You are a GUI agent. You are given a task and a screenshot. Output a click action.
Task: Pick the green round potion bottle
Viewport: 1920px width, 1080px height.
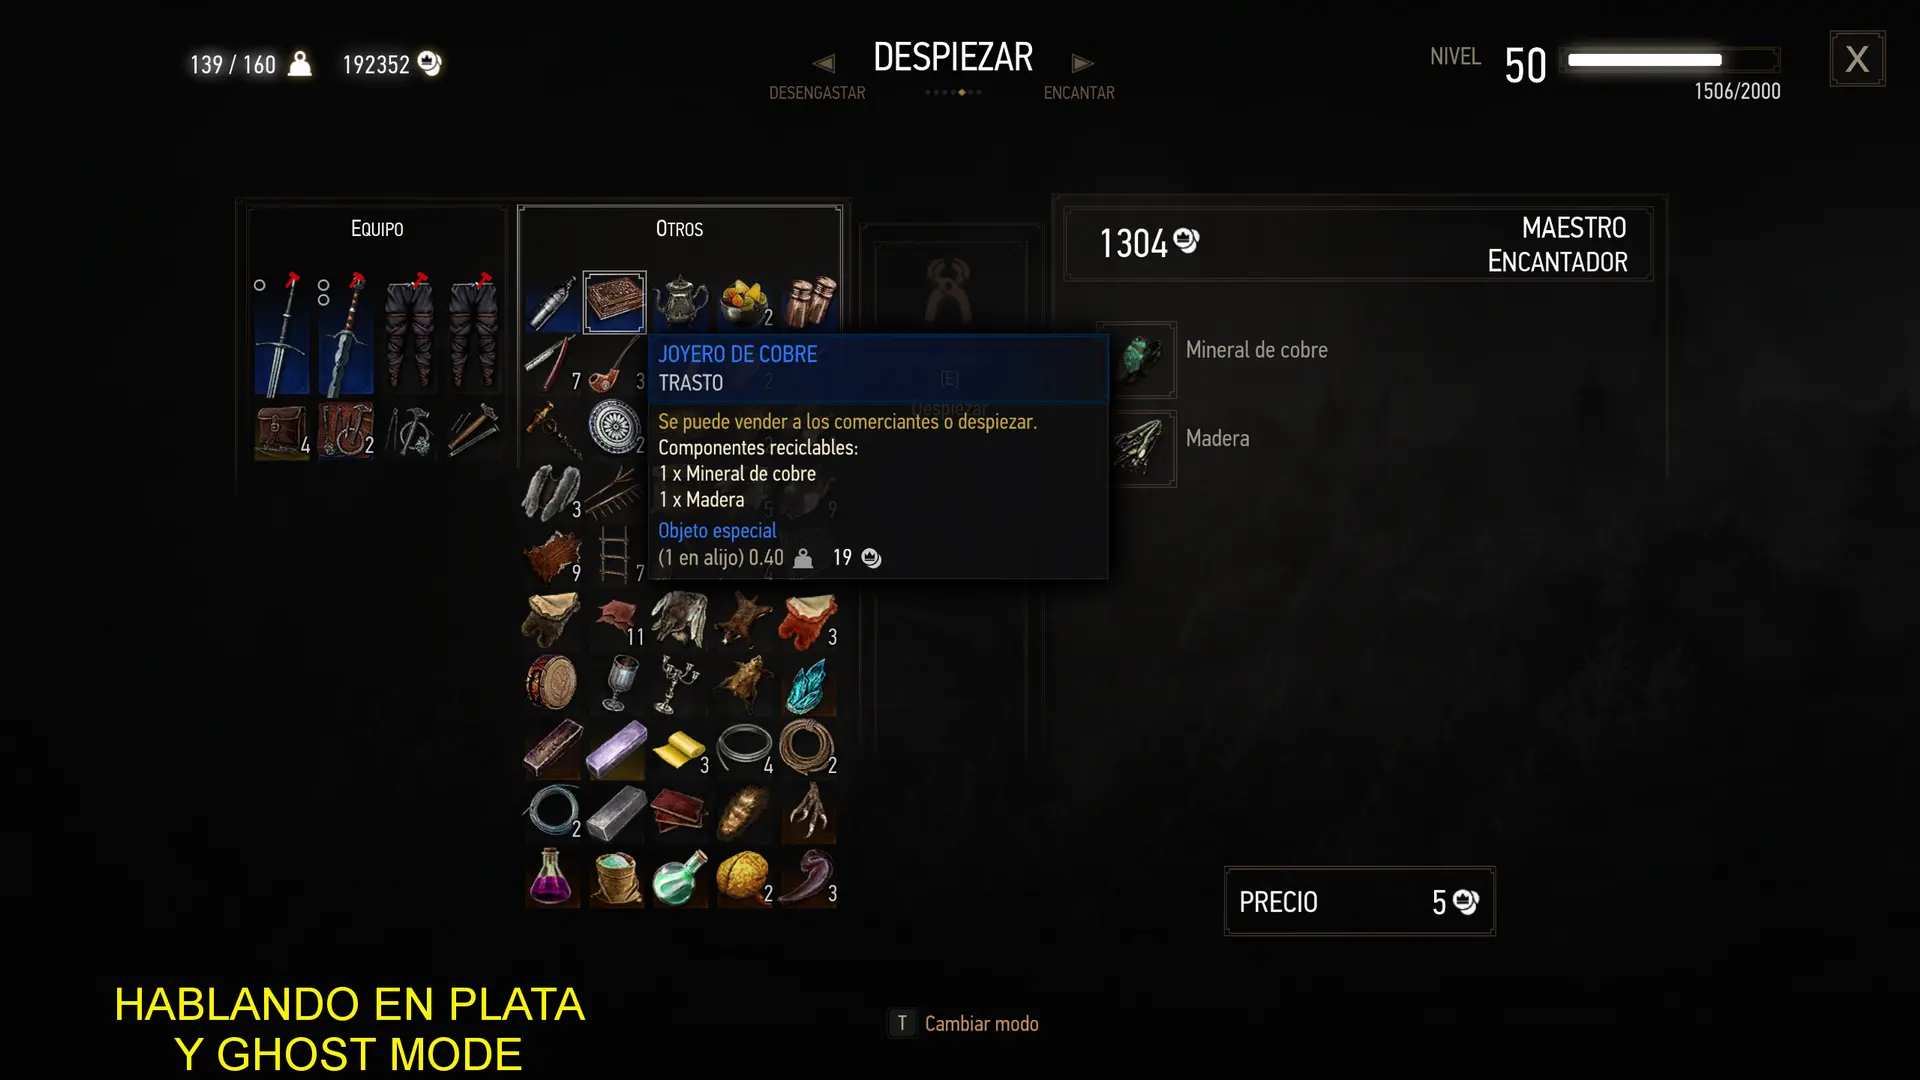(680, 877)
